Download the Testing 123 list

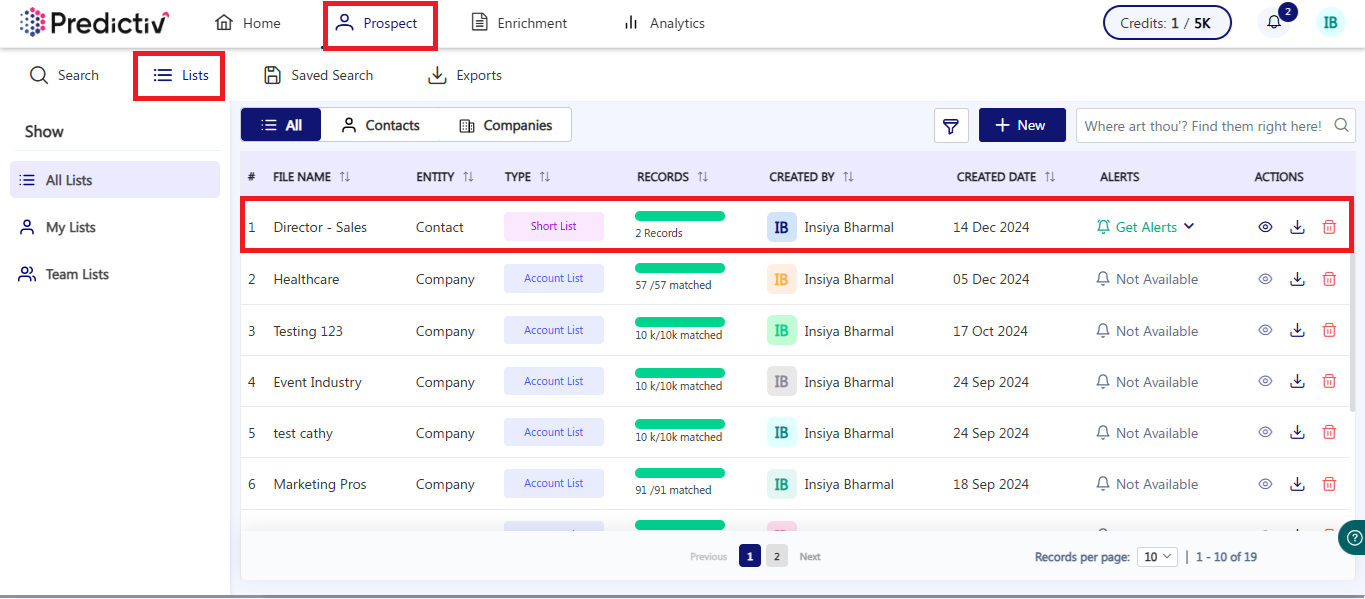click(x=1297, y=330)
